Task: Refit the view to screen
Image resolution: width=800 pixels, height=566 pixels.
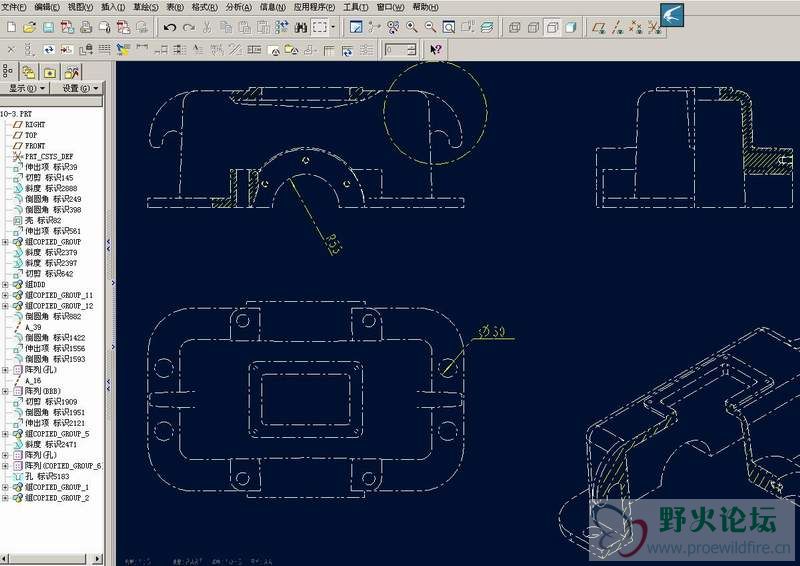Action: [448, 27]
